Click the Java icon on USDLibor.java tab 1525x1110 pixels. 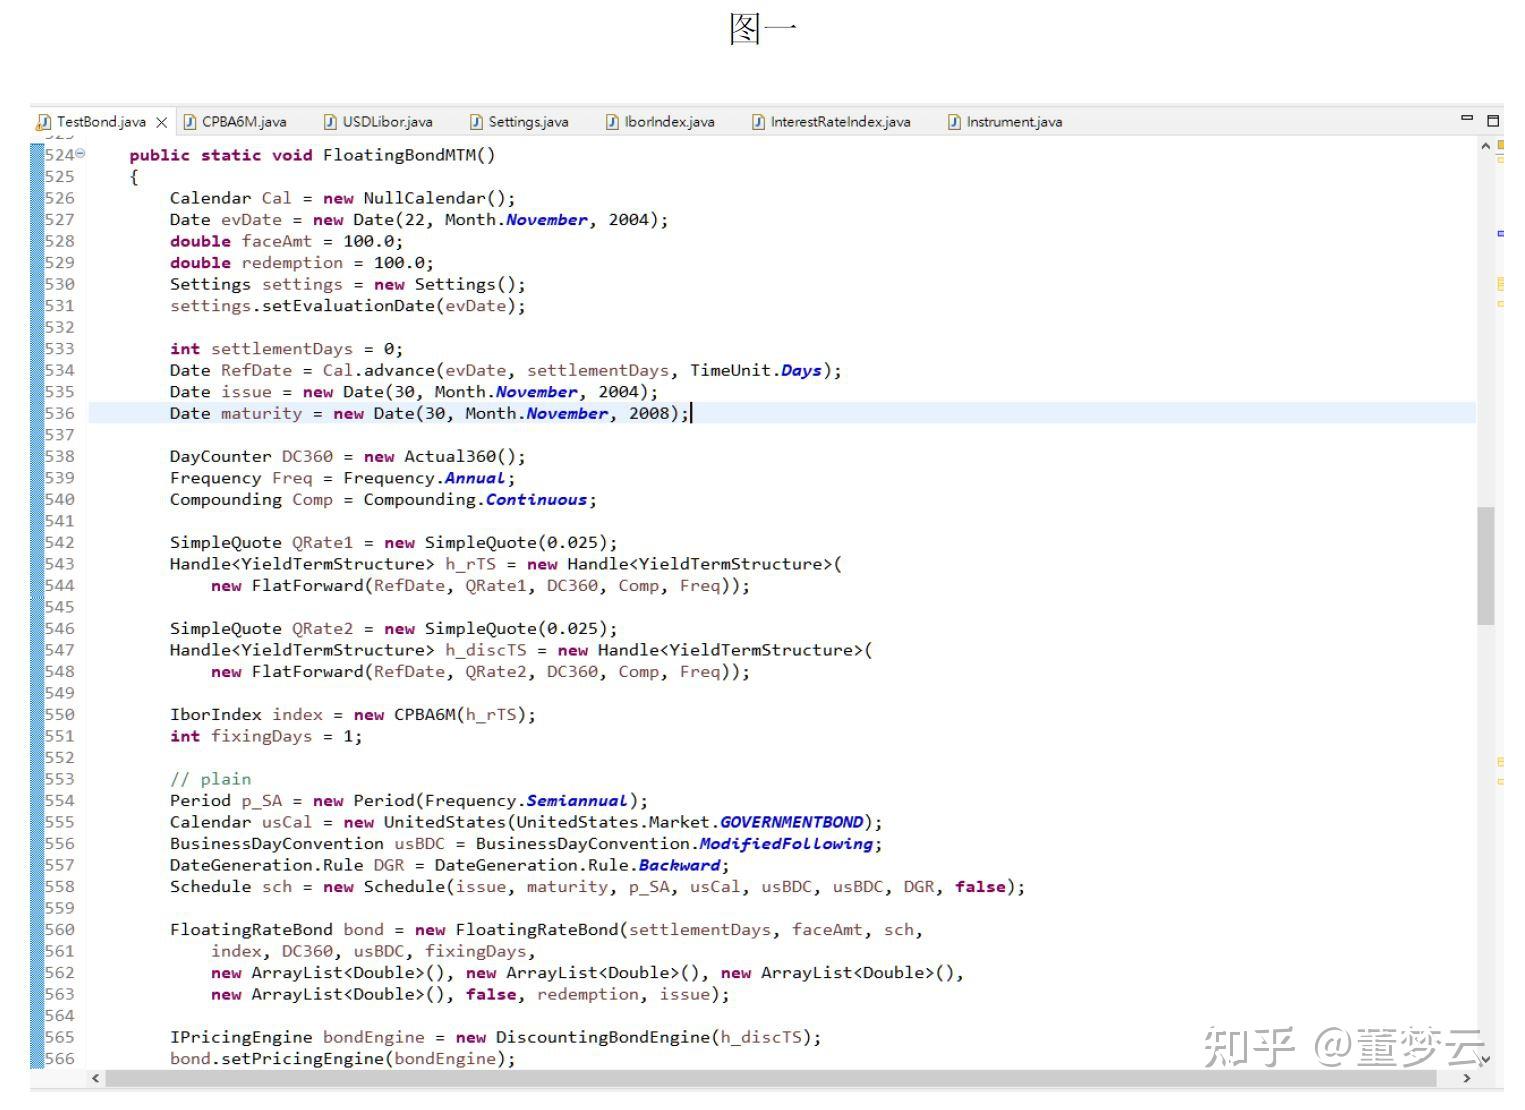pos(330,121)
